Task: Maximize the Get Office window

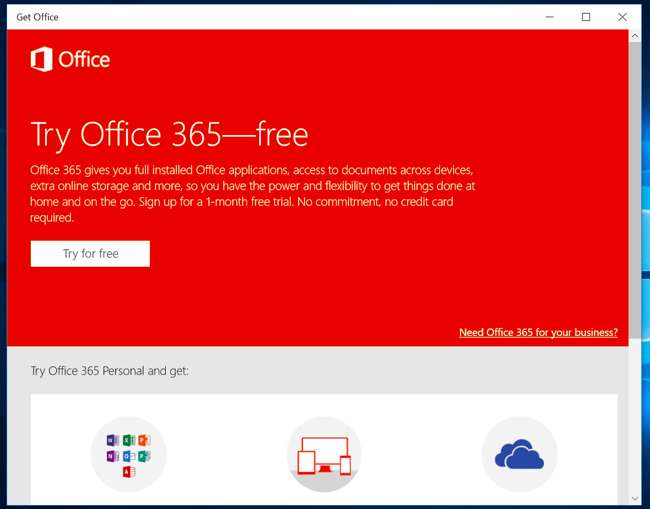Action: coord(586,17)
